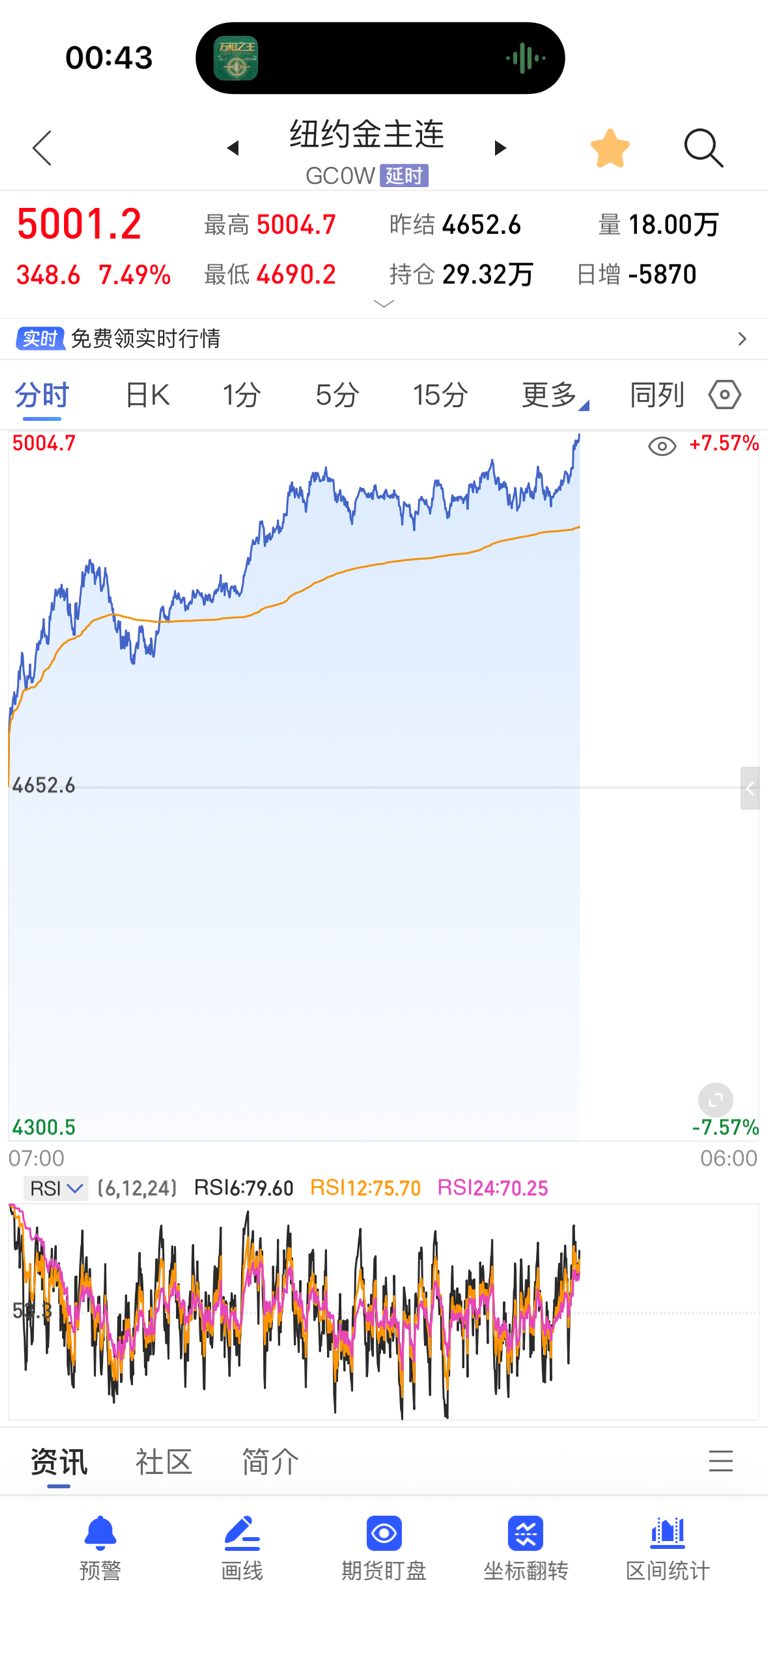769x1665 pixels.
Task: Select the 社区 tab
Action: (164, 1462)
